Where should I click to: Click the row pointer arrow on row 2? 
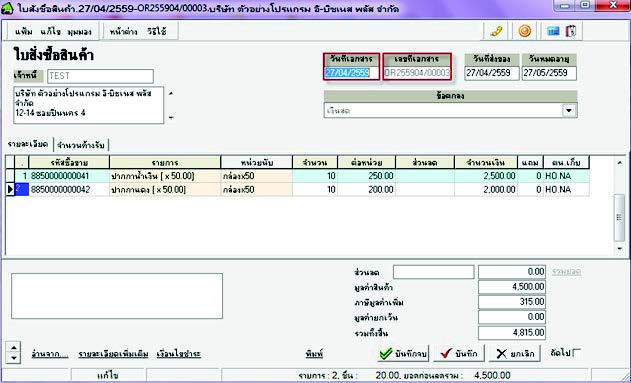coord(10,189)
